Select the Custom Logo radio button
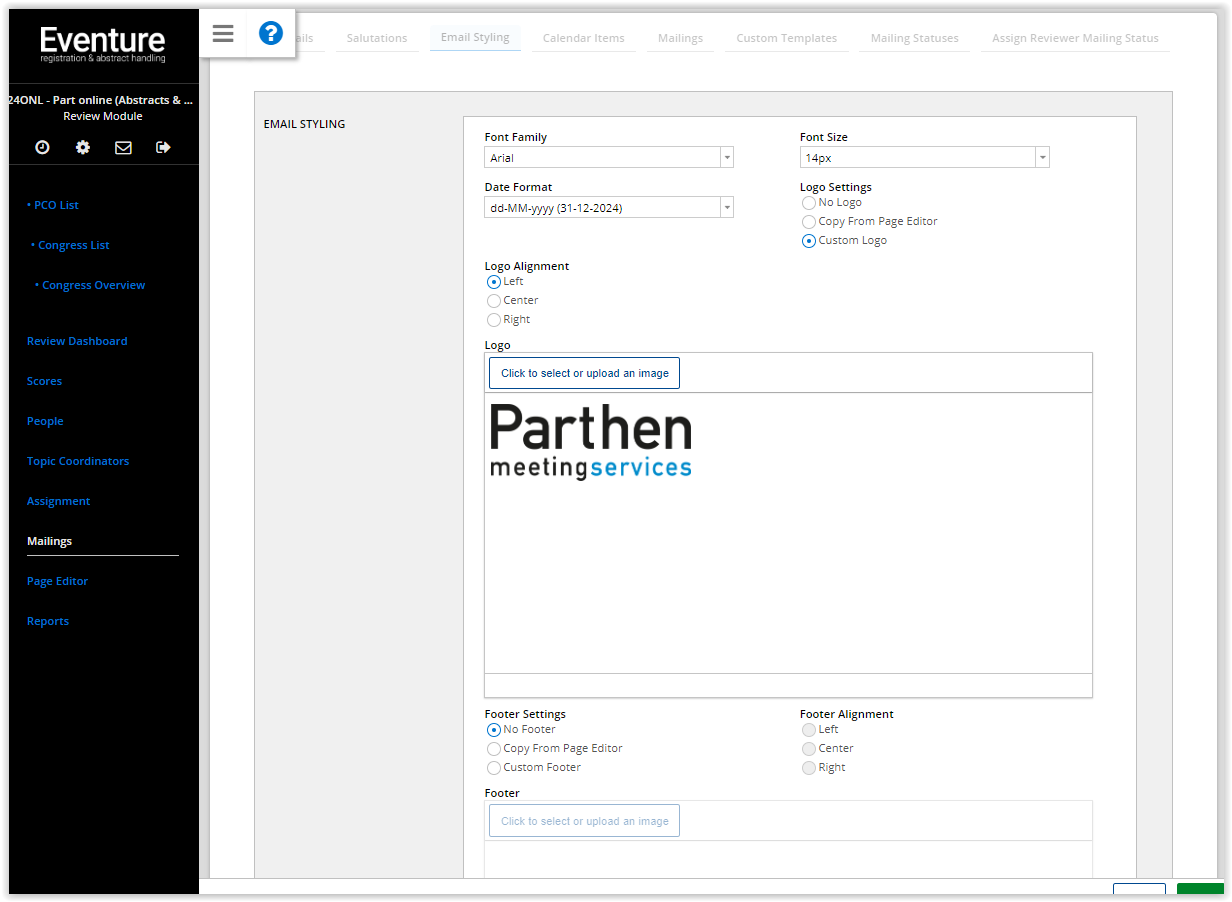 click(809, 241)
